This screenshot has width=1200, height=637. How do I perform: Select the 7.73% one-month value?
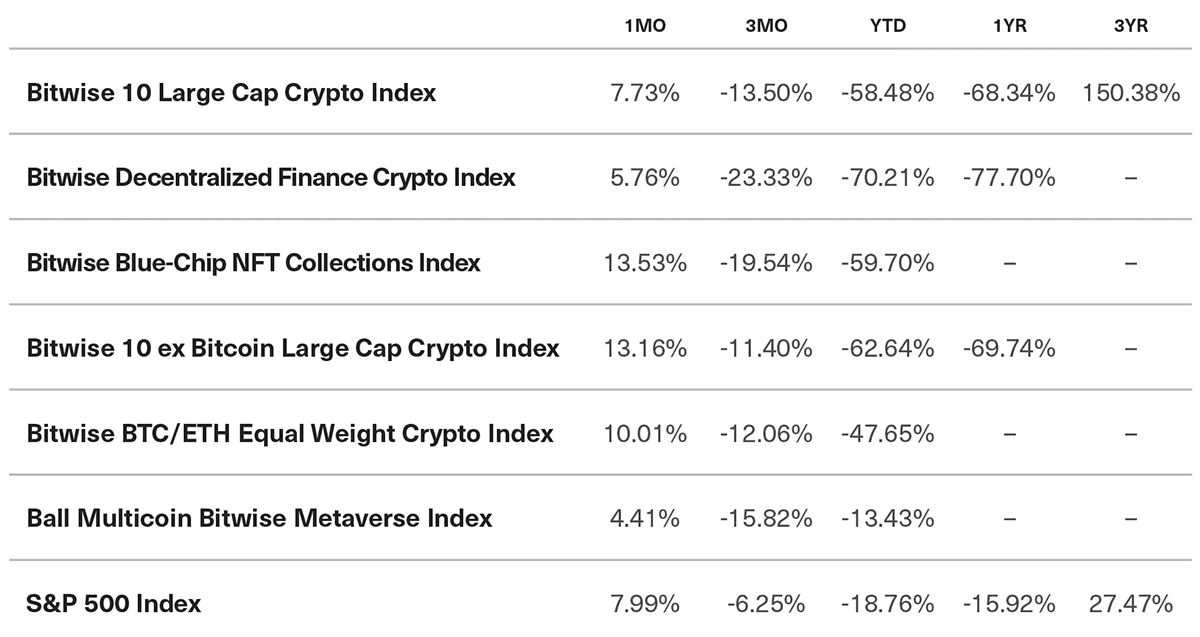coord(645,93)
